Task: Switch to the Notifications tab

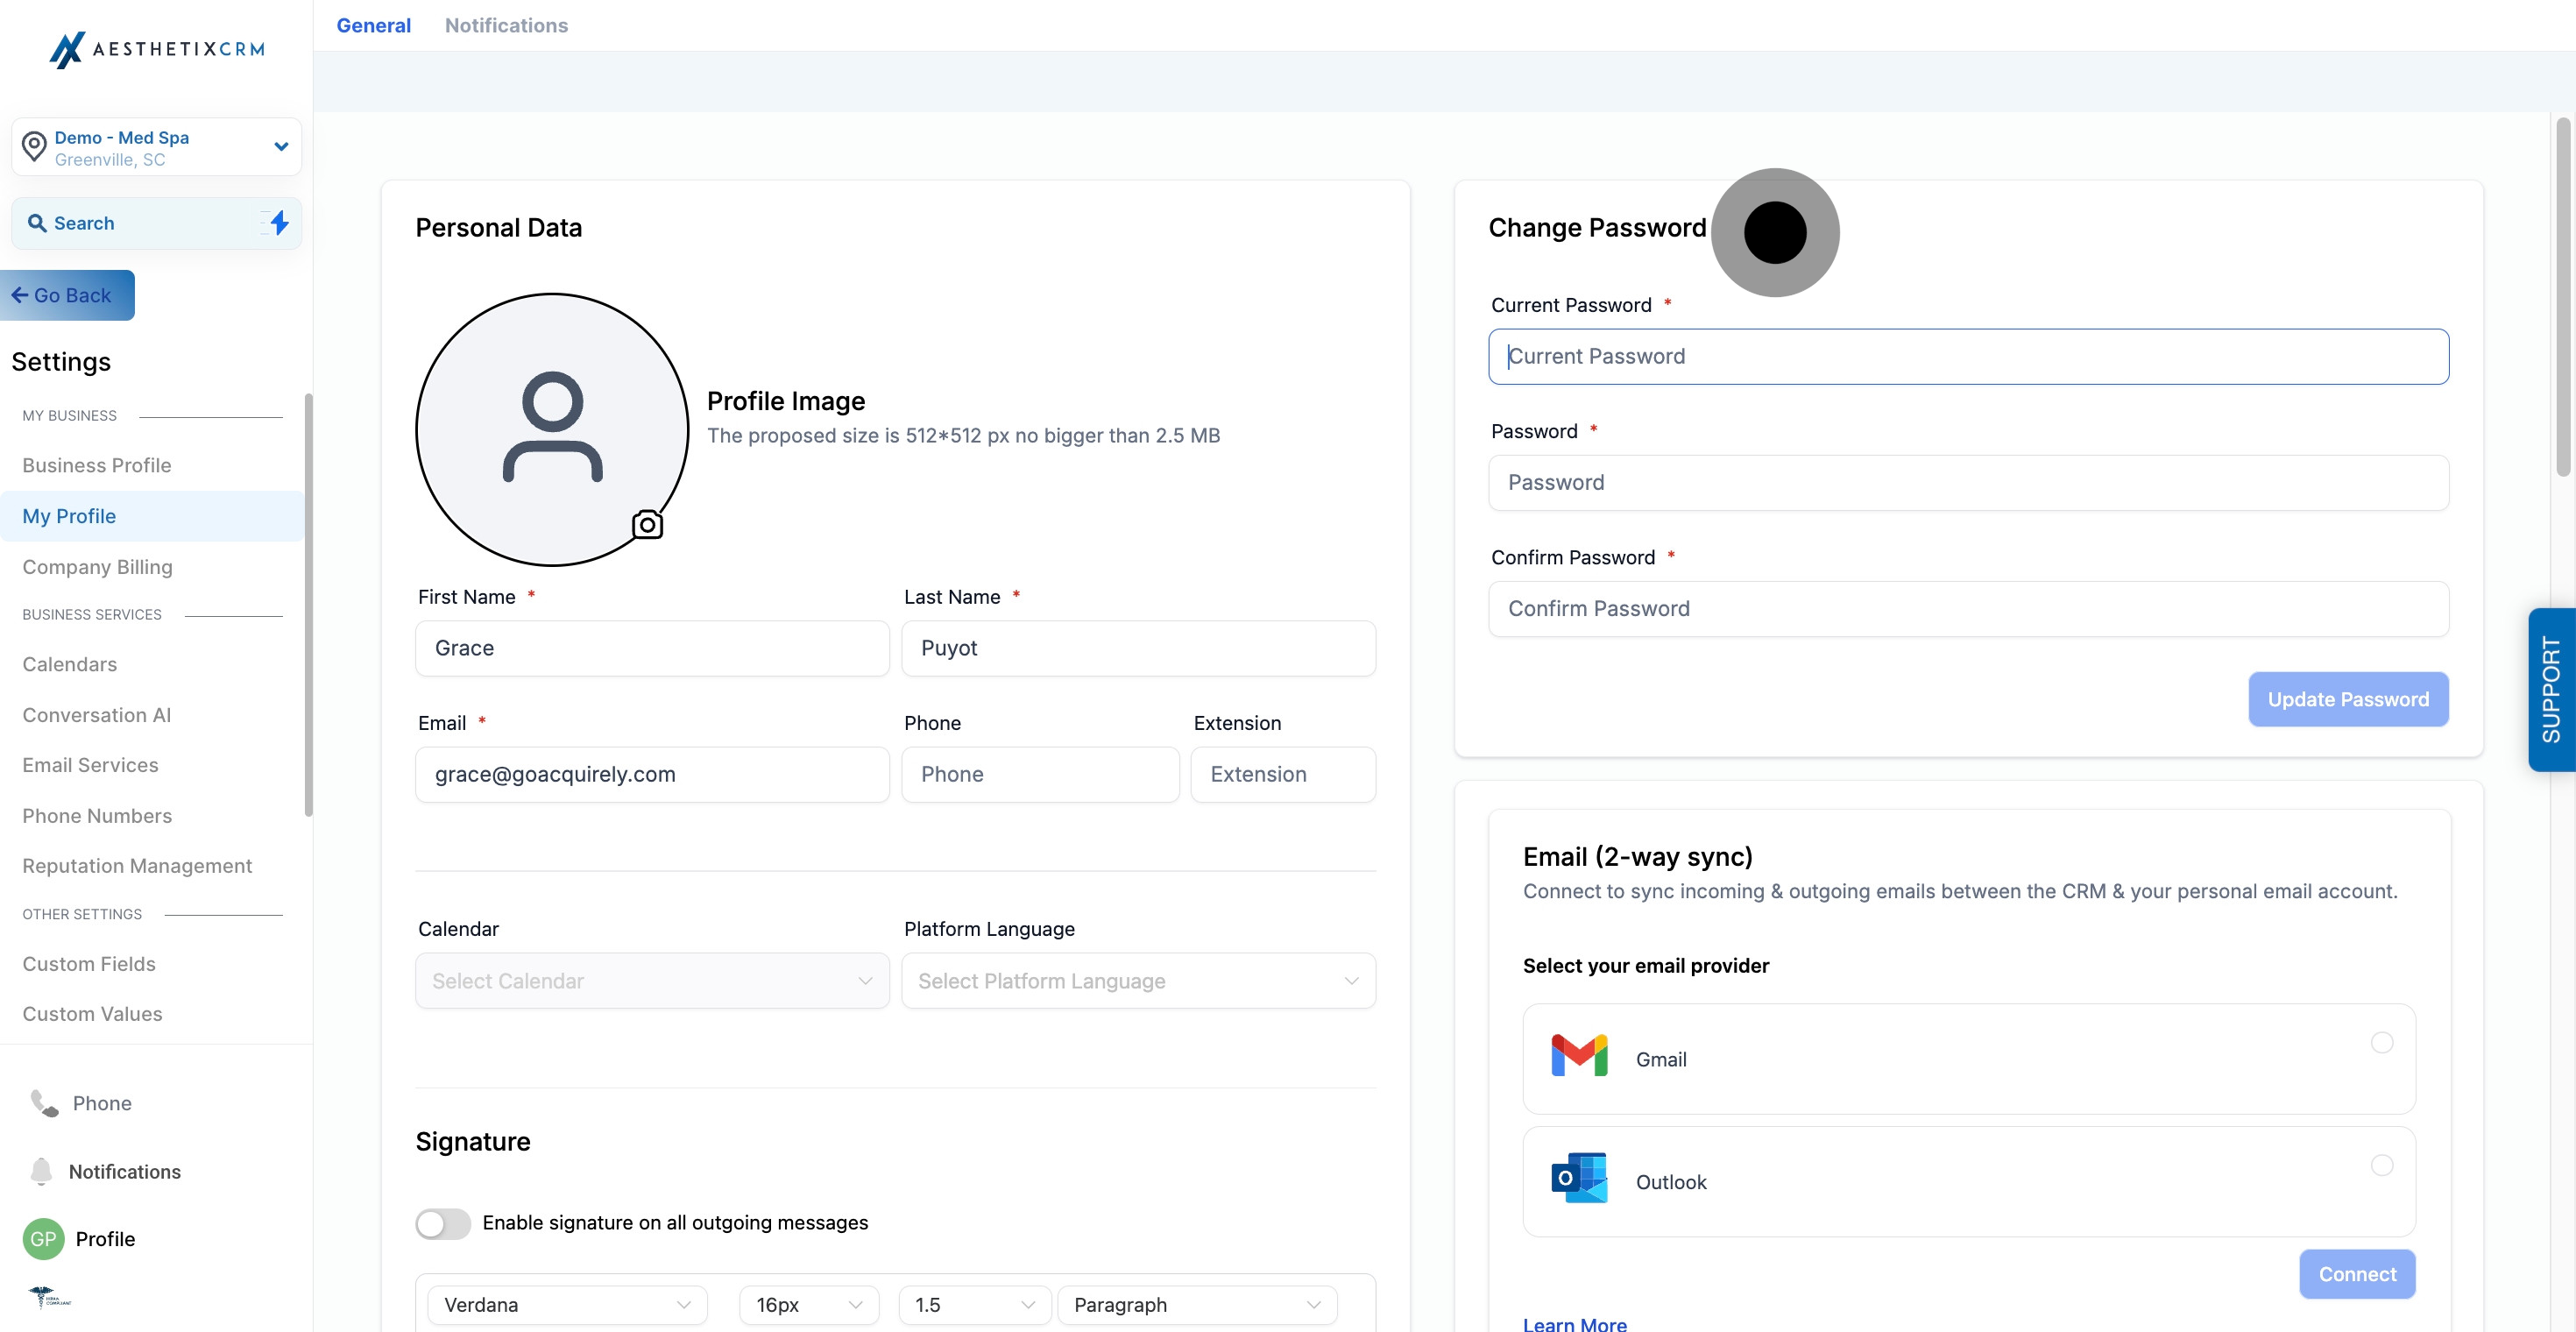Action: (x=506, y=25)
